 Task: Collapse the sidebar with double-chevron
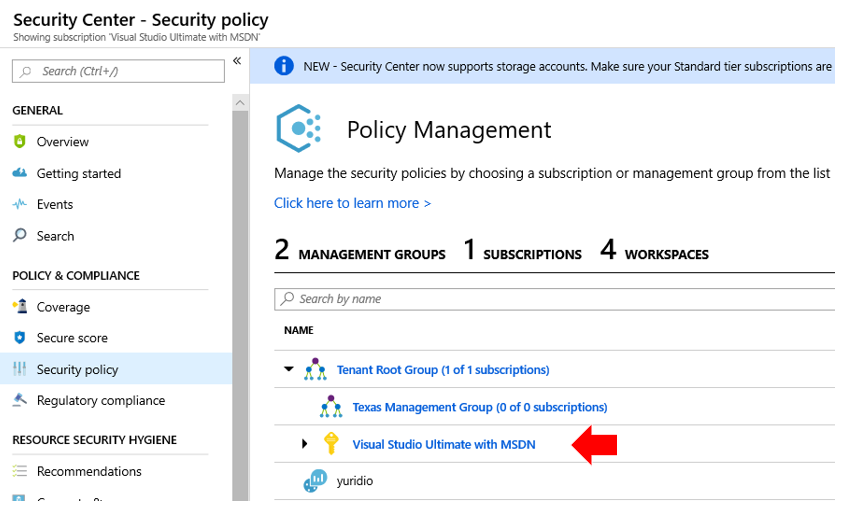click(x=237, y=61)
